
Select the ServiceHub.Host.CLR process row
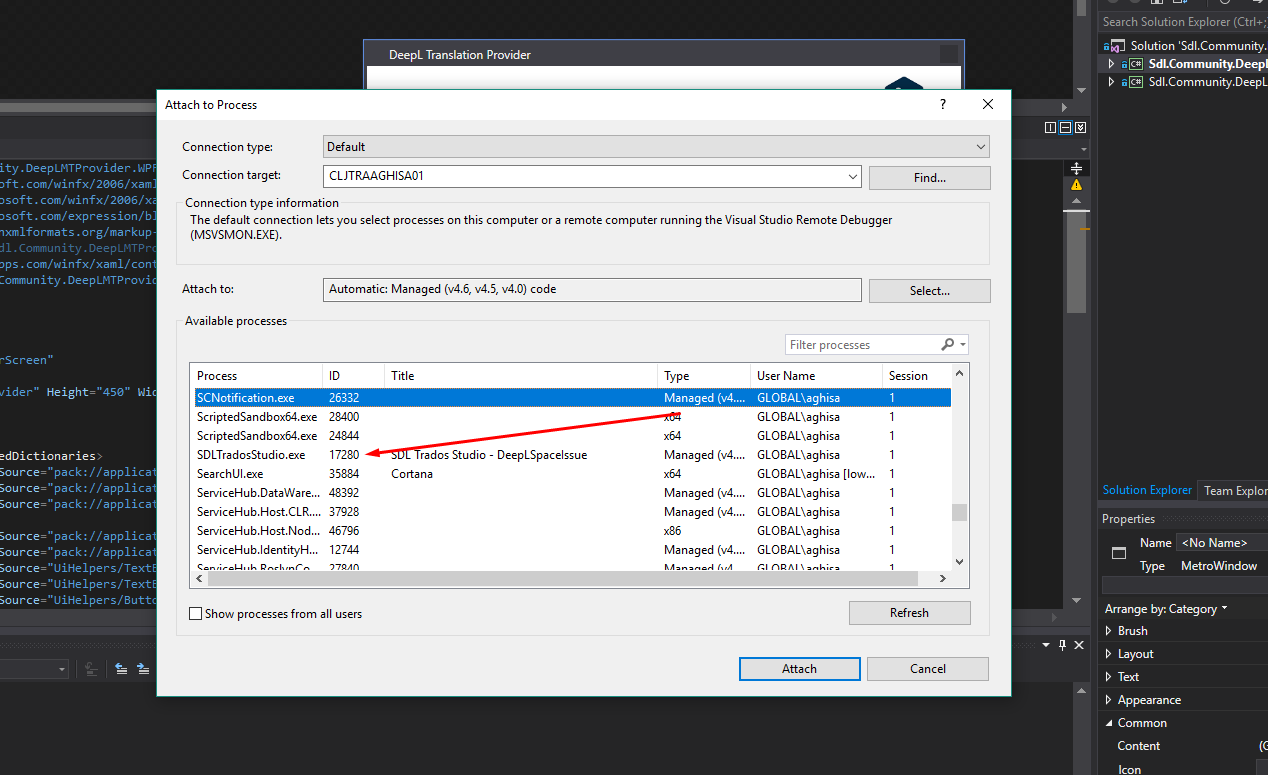pos(571,512)
